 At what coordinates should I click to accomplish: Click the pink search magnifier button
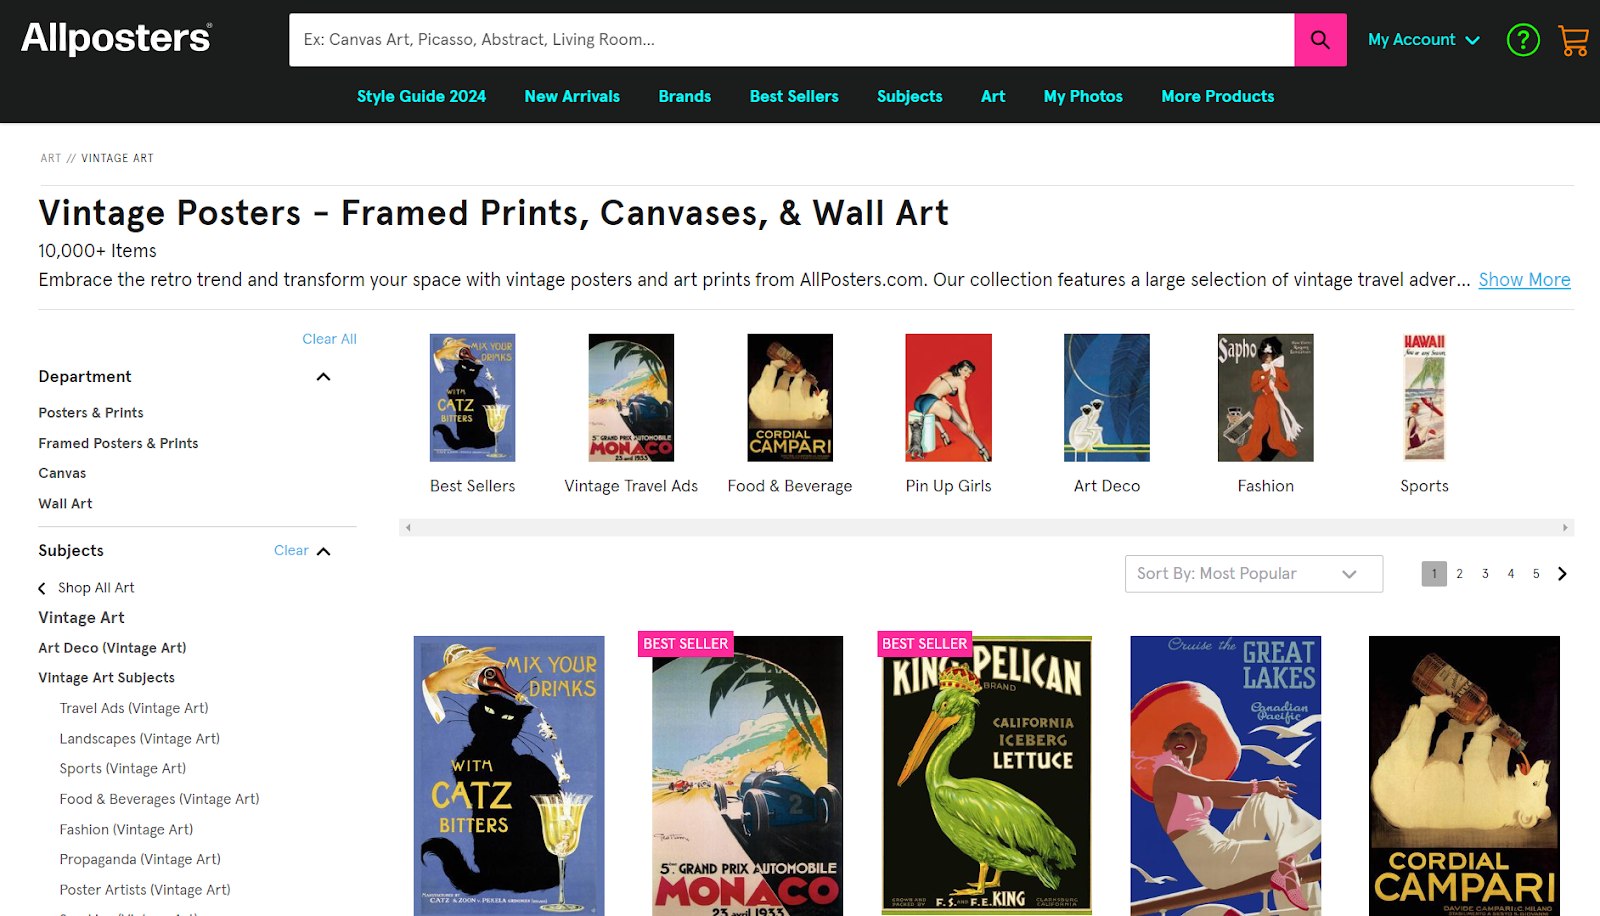(1319, 40)
